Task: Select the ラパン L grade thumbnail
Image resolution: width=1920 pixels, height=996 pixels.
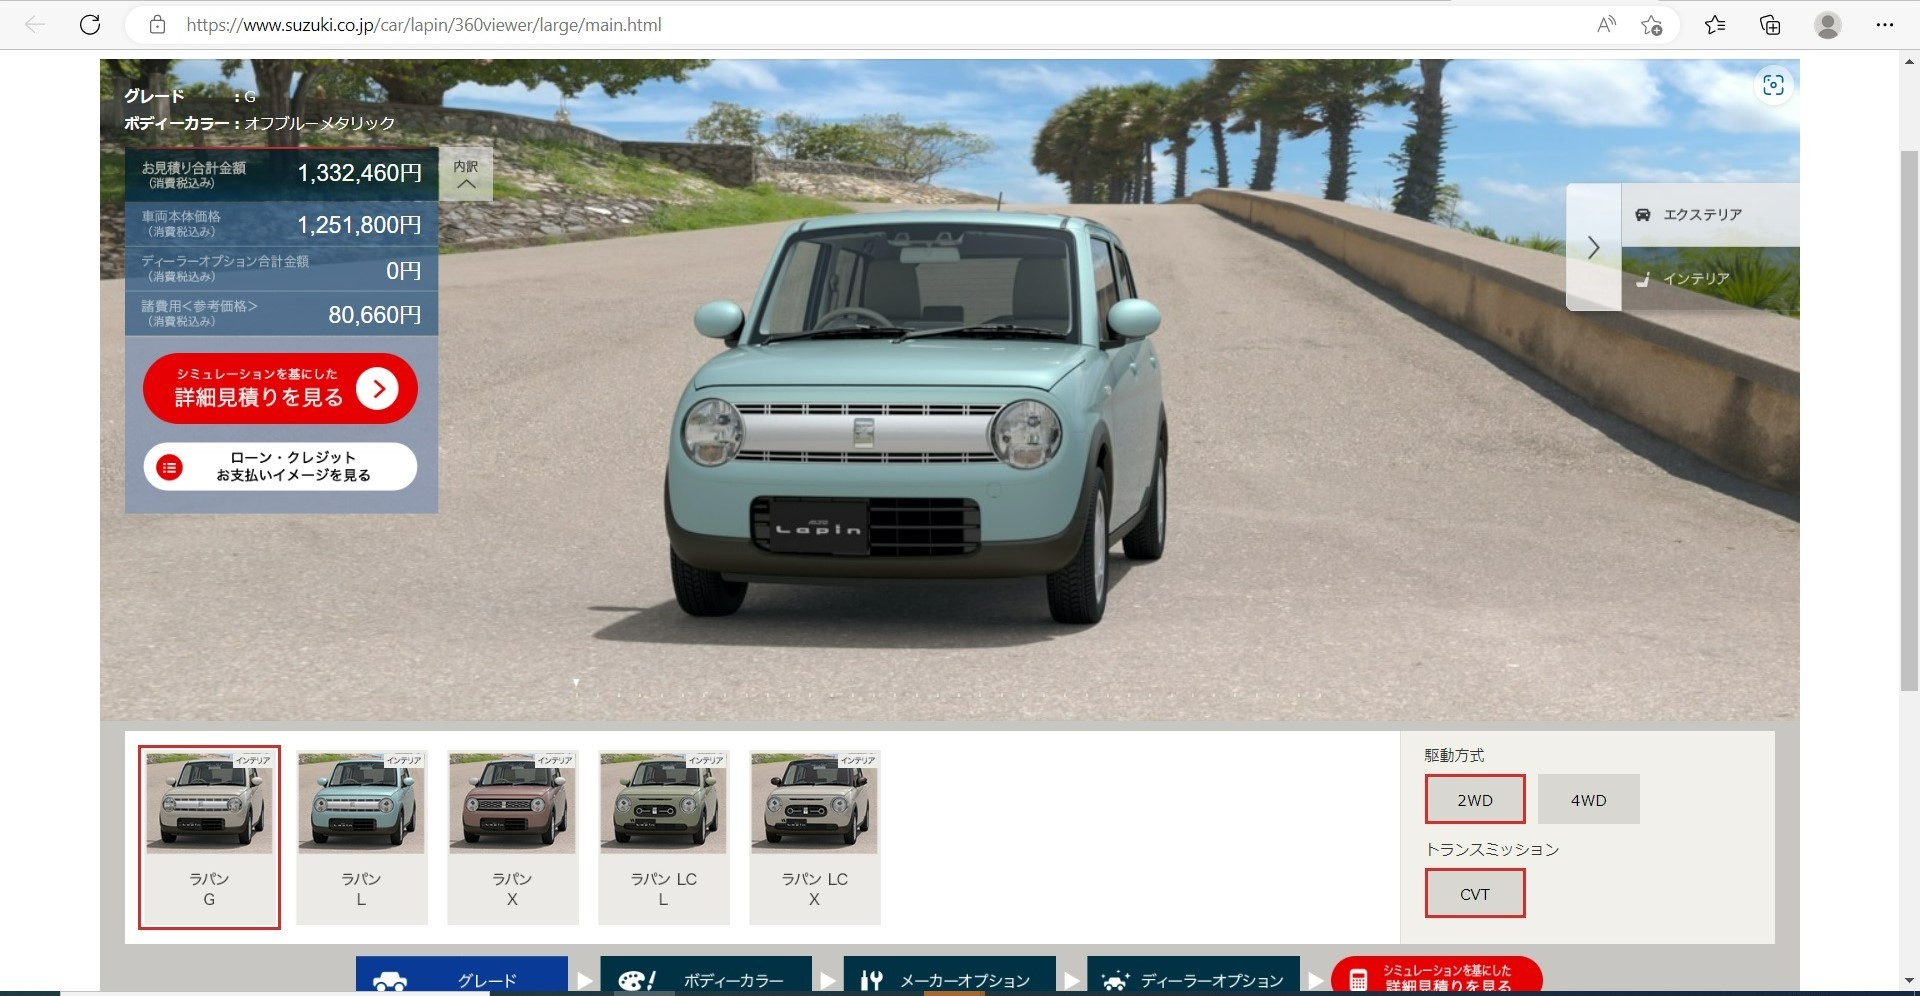Action: (x=361, y=837)
